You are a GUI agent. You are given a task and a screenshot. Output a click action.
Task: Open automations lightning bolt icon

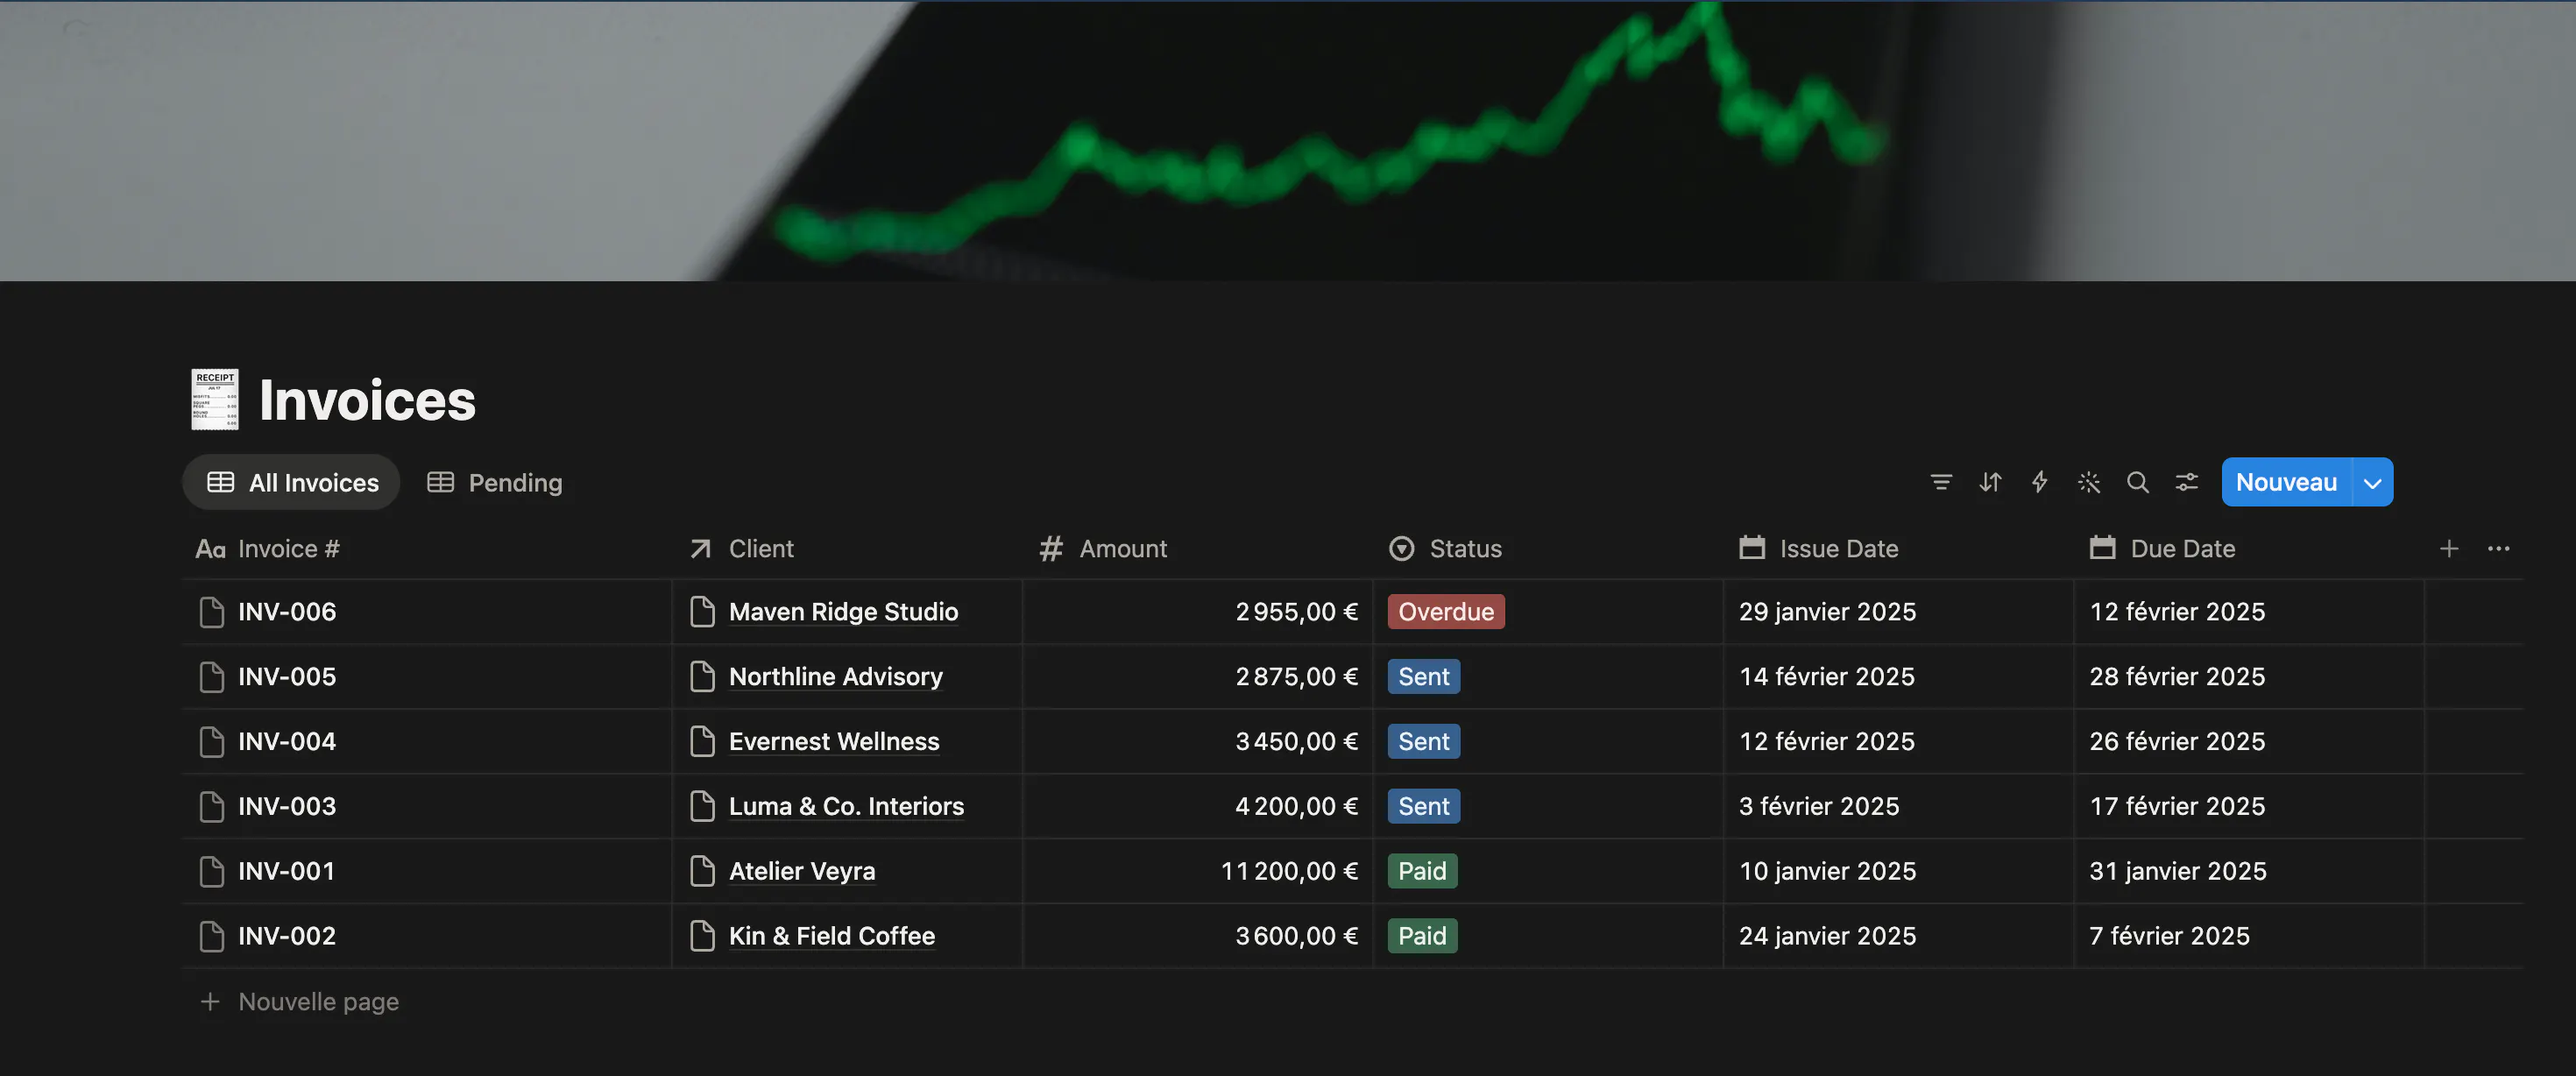click(x=2039, y=482)
